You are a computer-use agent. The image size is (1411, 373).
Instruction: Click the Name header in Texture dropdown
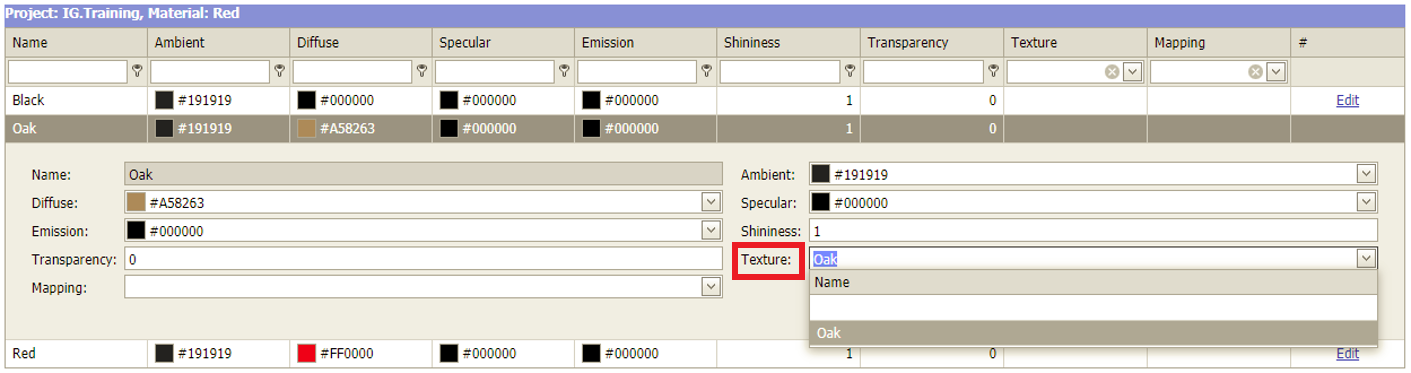pyautogui.click(x=1093, y=282)
